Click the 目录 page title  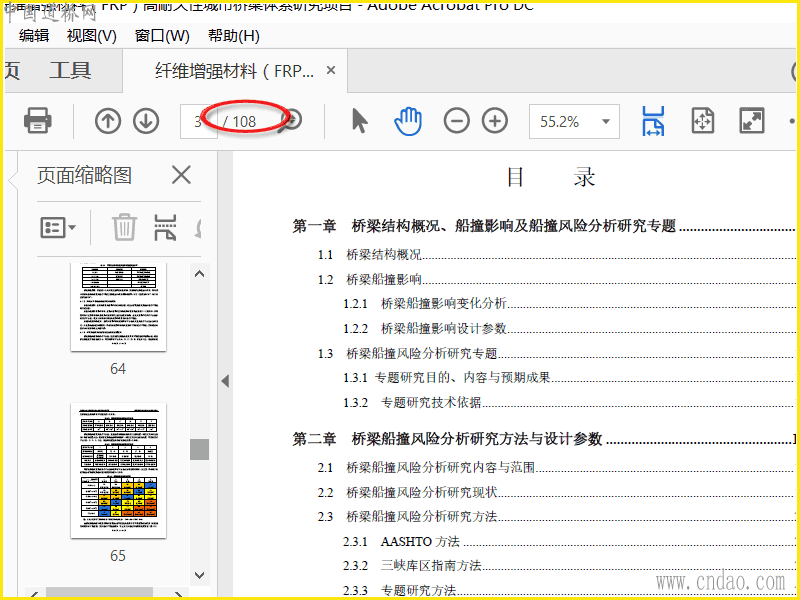click(551, 177)
